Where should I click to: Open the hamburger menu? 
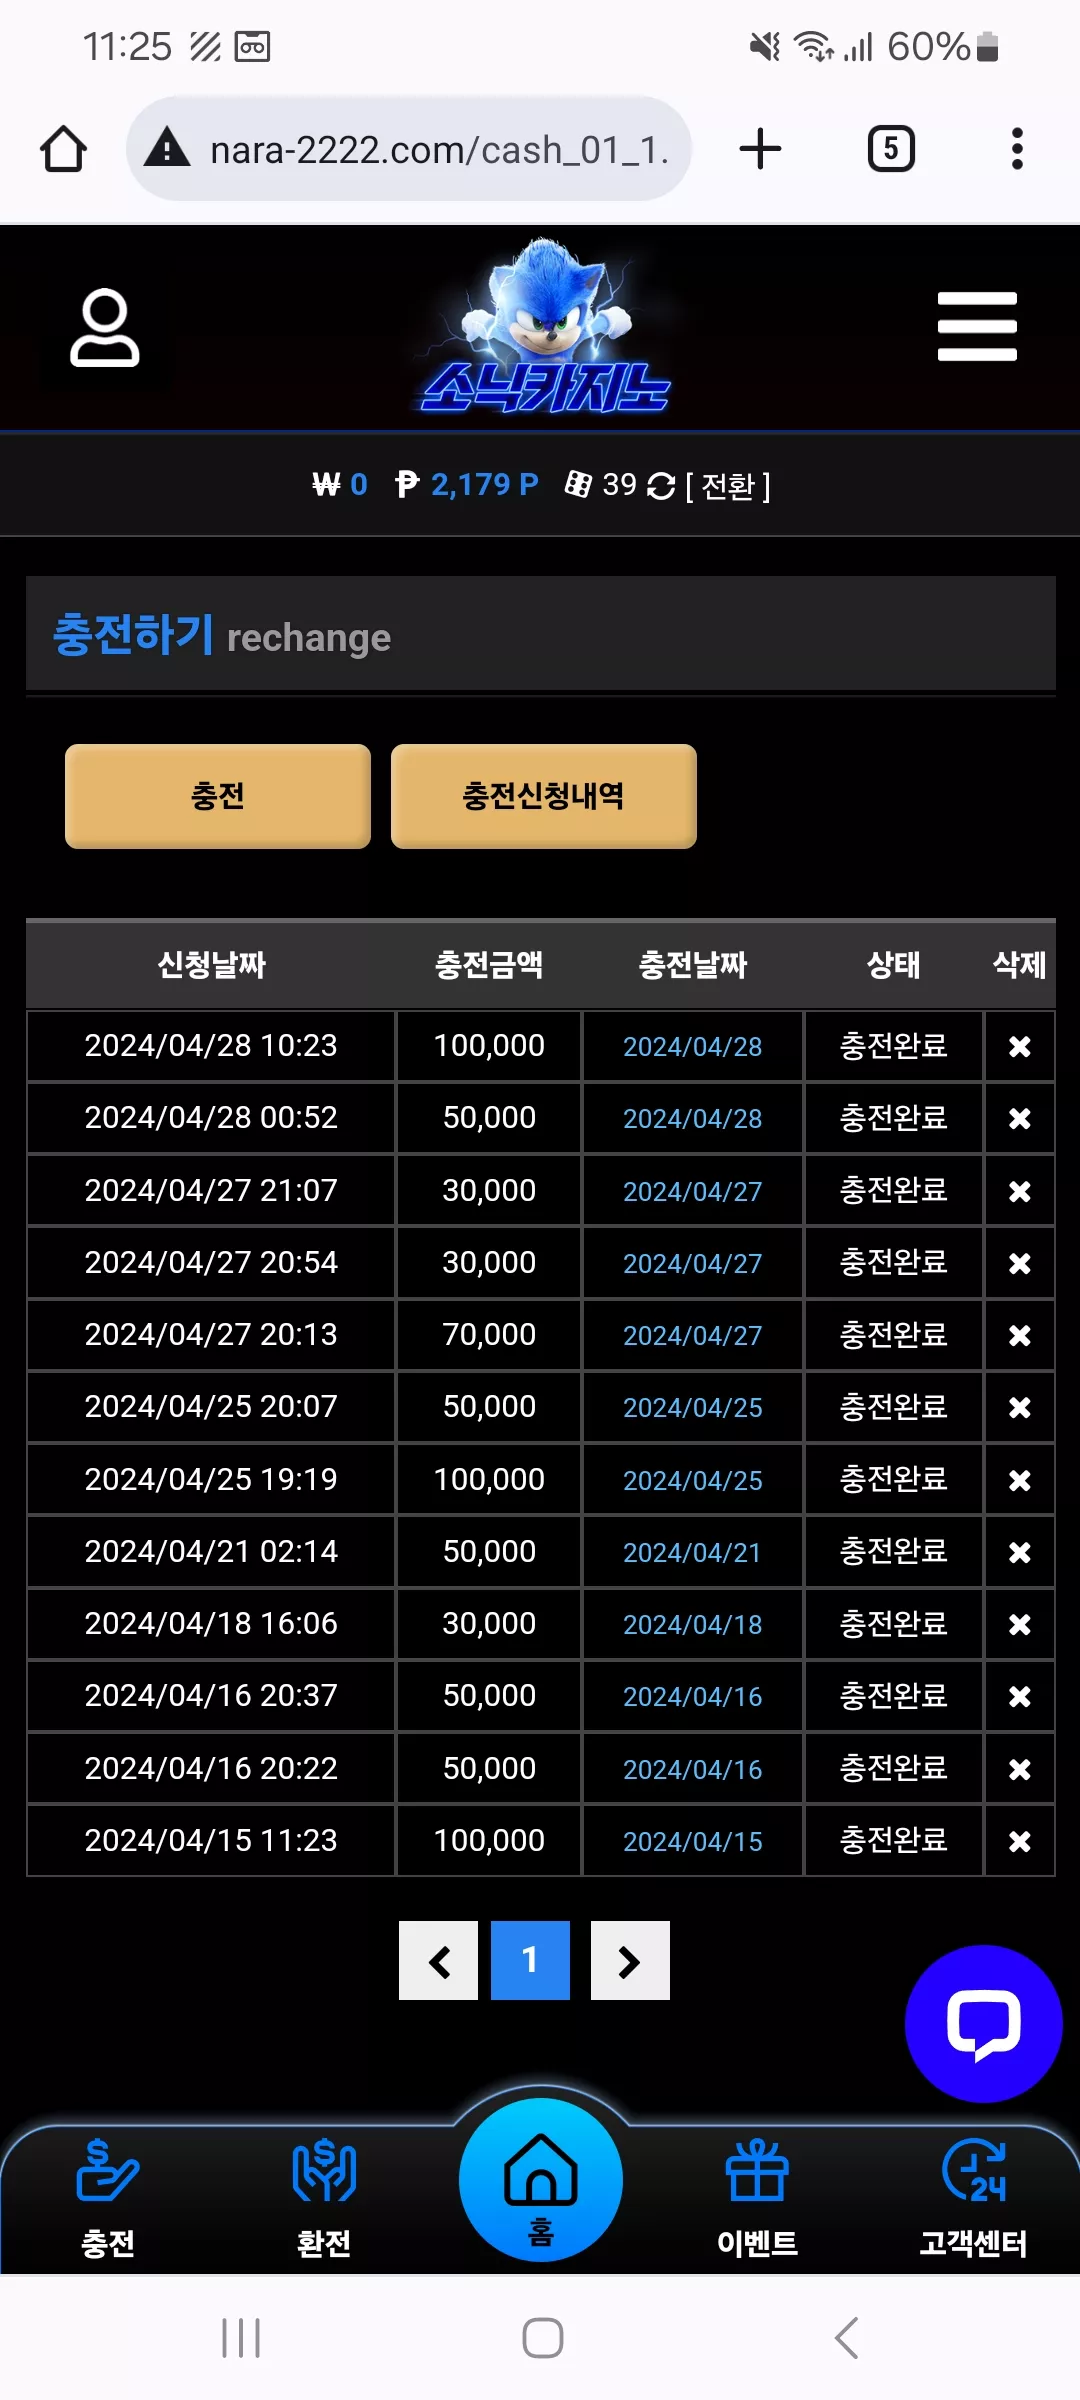tap(977, 327)
